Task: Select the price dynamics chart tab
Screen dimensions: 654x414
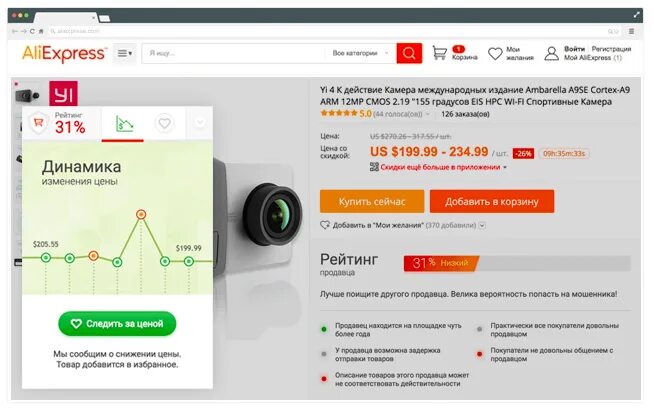Action: [x=124, y=124]
